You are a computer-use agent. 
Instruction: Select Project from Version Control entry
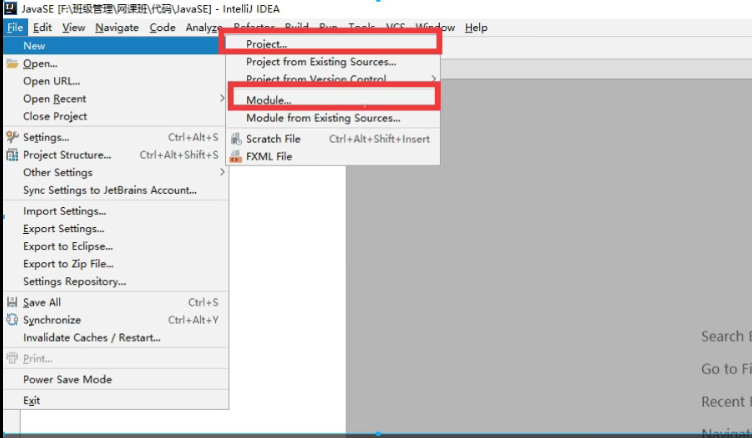pyautogui.click(x=332, y=79)
